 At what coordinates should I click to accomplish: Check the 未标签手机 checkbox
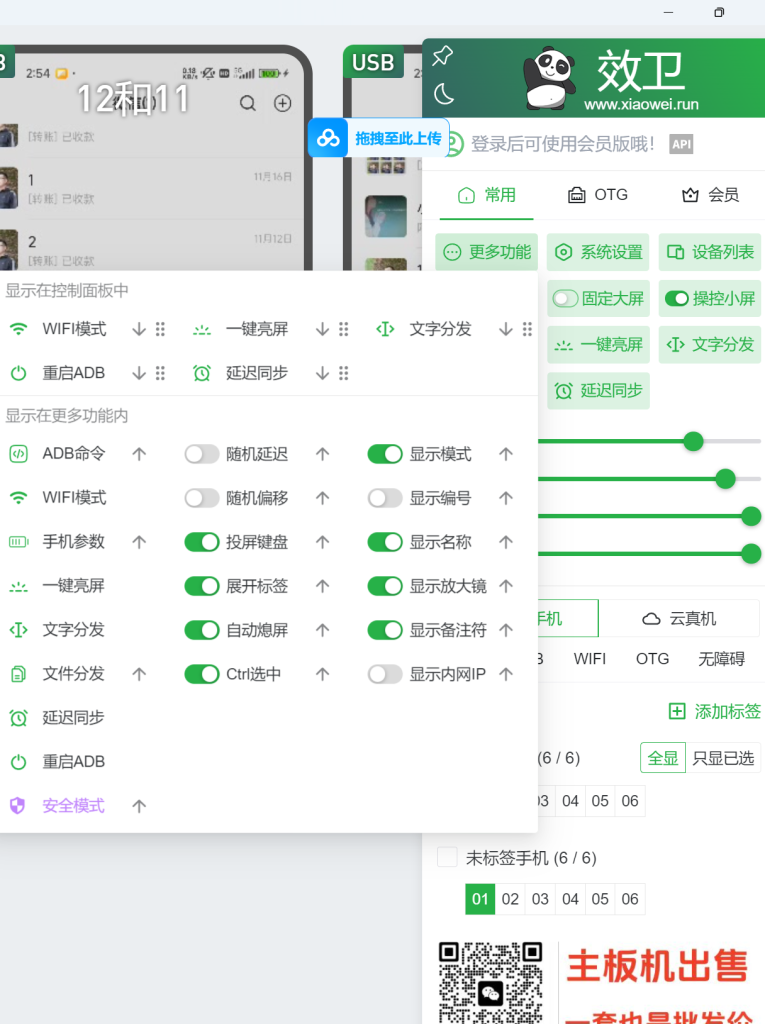click(x=447, y=857)
